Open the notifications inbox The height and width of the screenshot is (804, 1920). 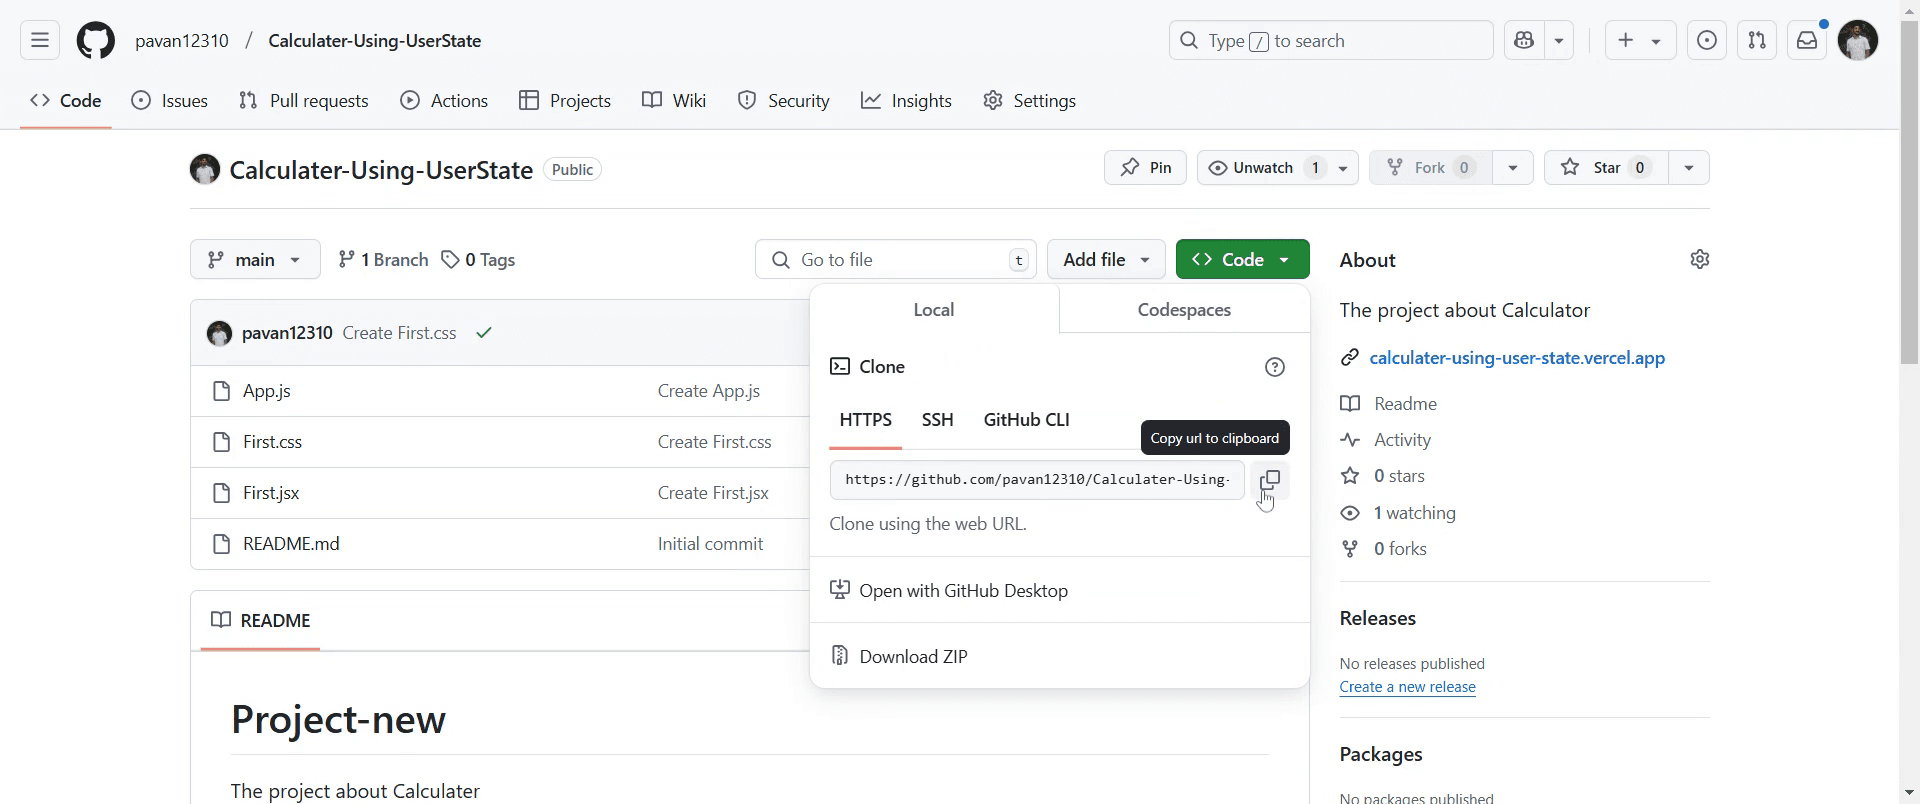point(1807,41)
